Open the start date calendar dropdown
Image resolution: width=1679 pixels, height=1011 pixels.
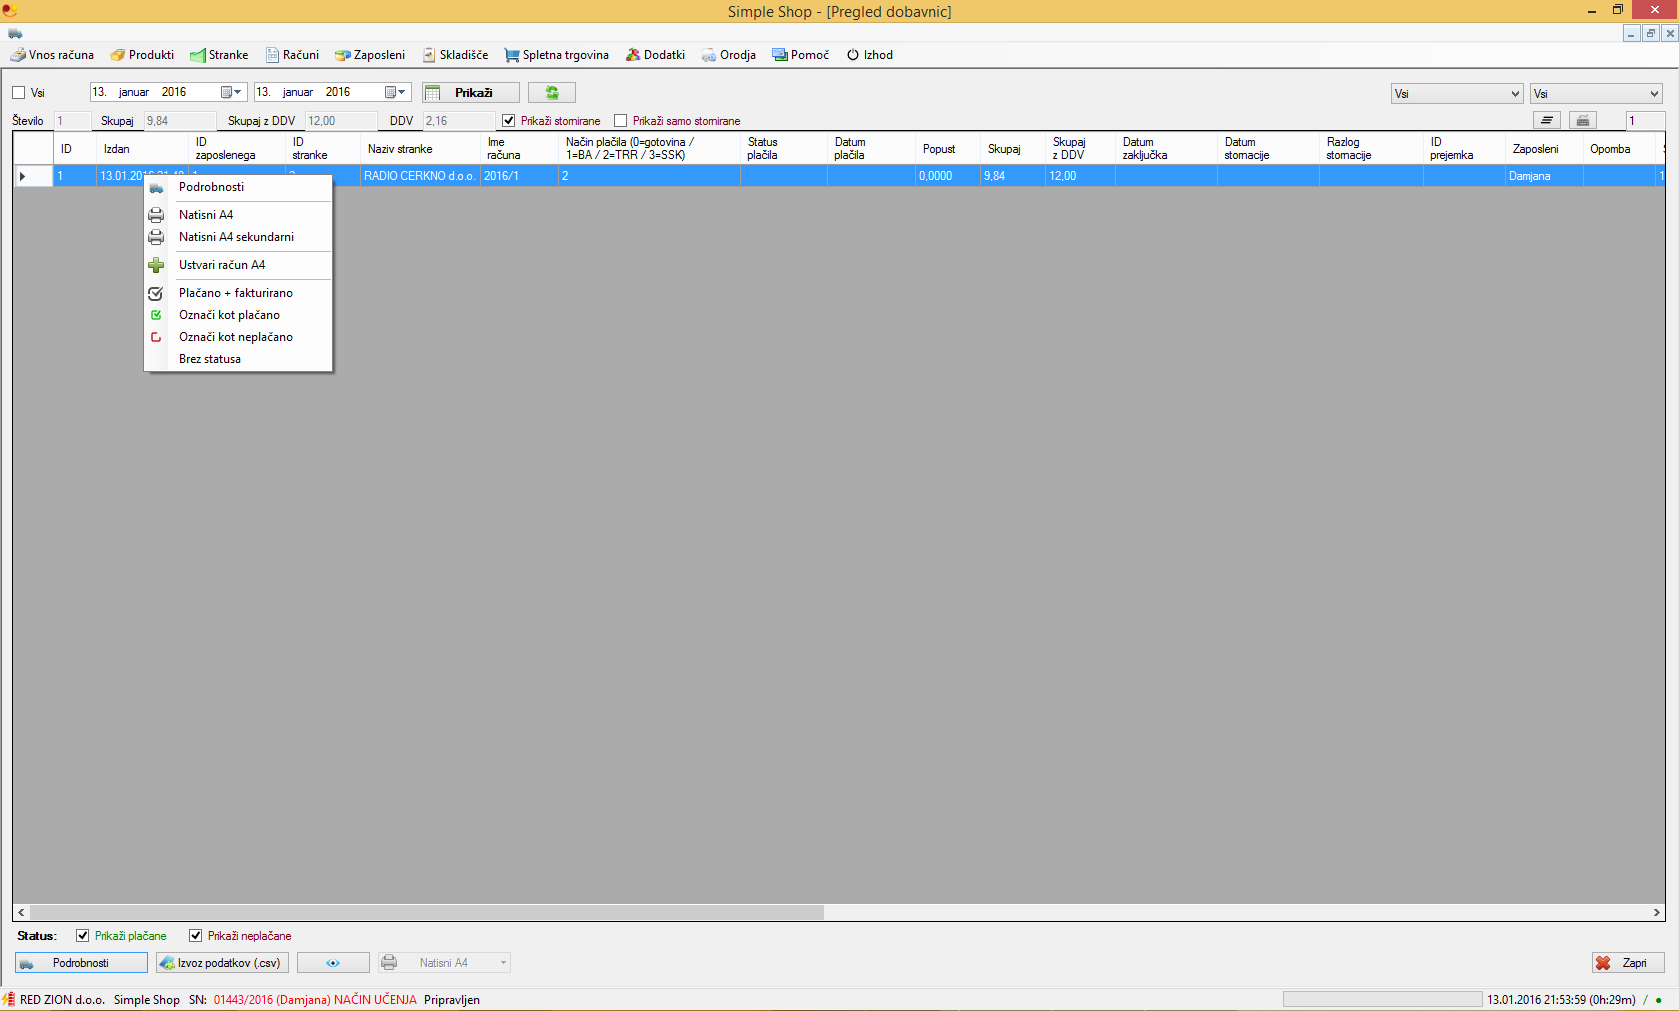[x=231, y=93]
